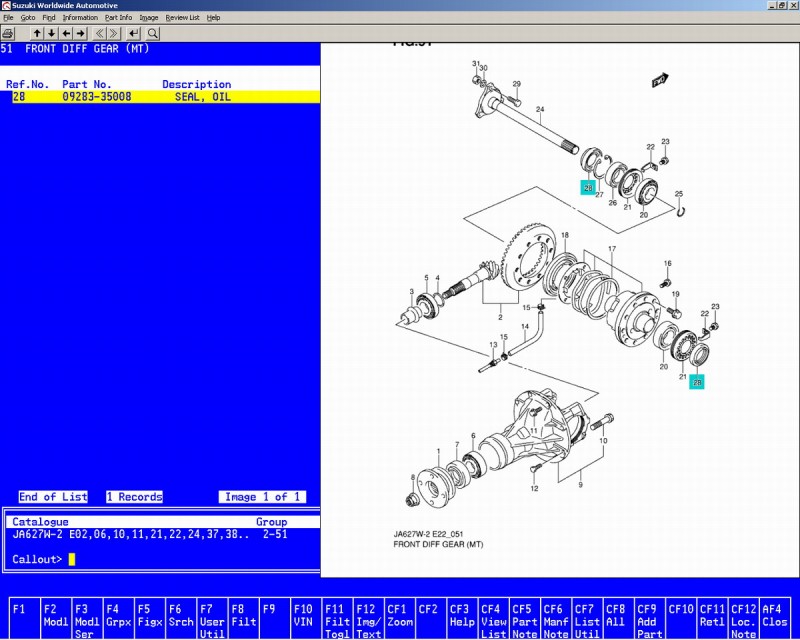Click the CF10 function key button
Screen dimensions: 800x640
coord(681,618)
